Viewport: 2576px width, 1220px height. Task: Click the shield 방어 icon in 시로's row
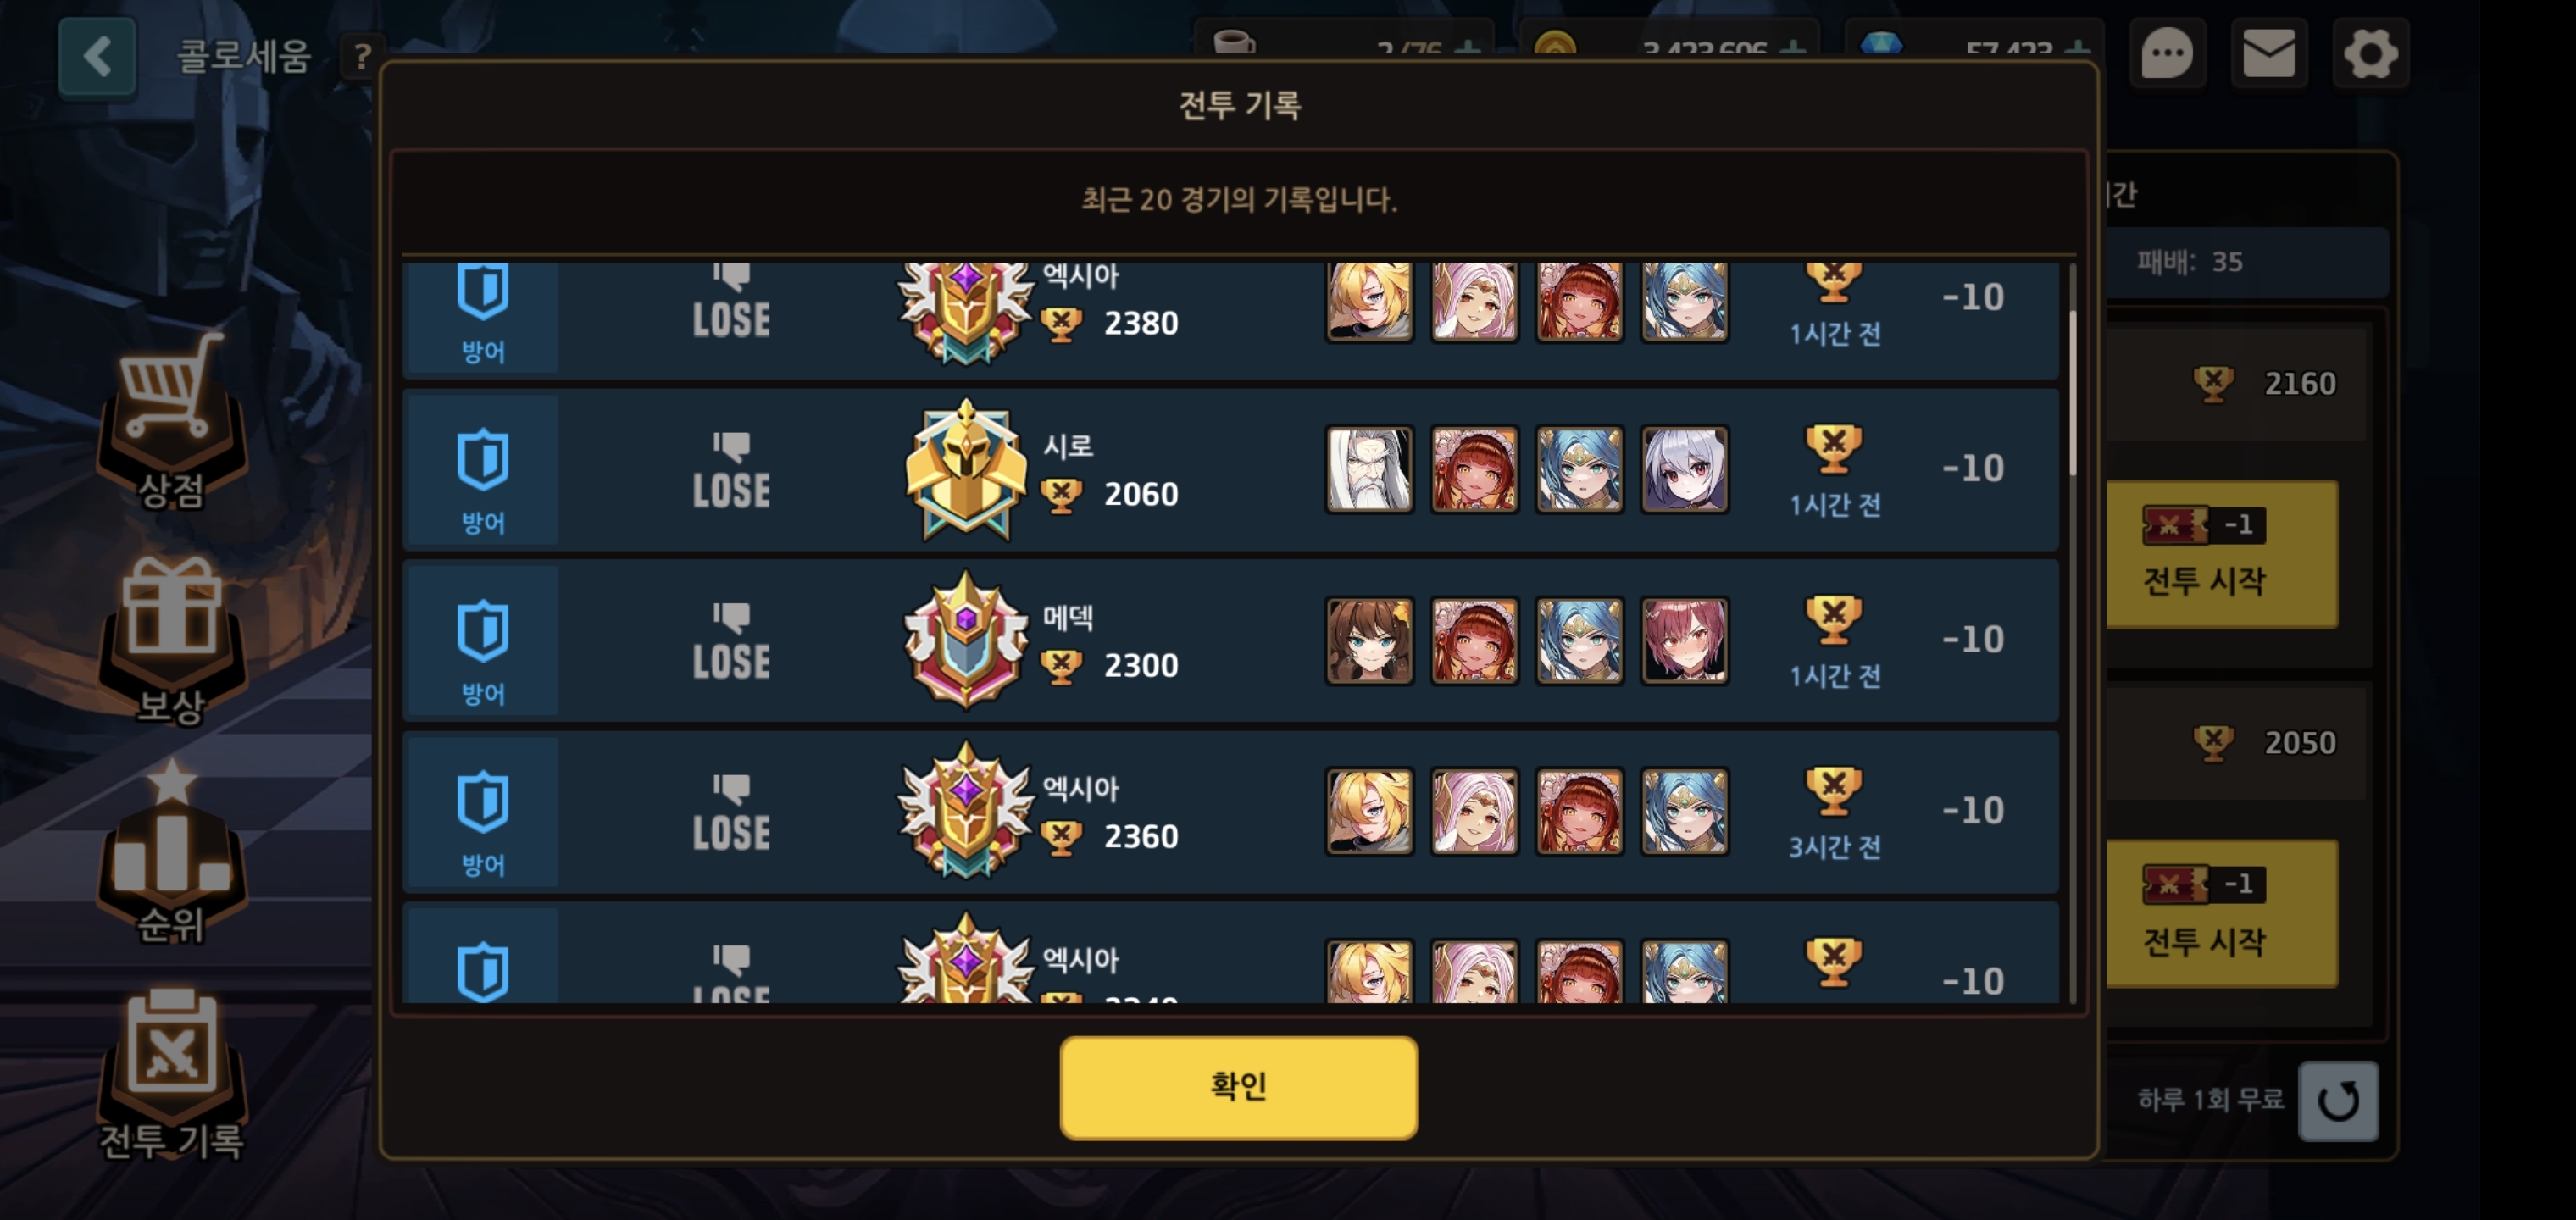coord(483,460)
